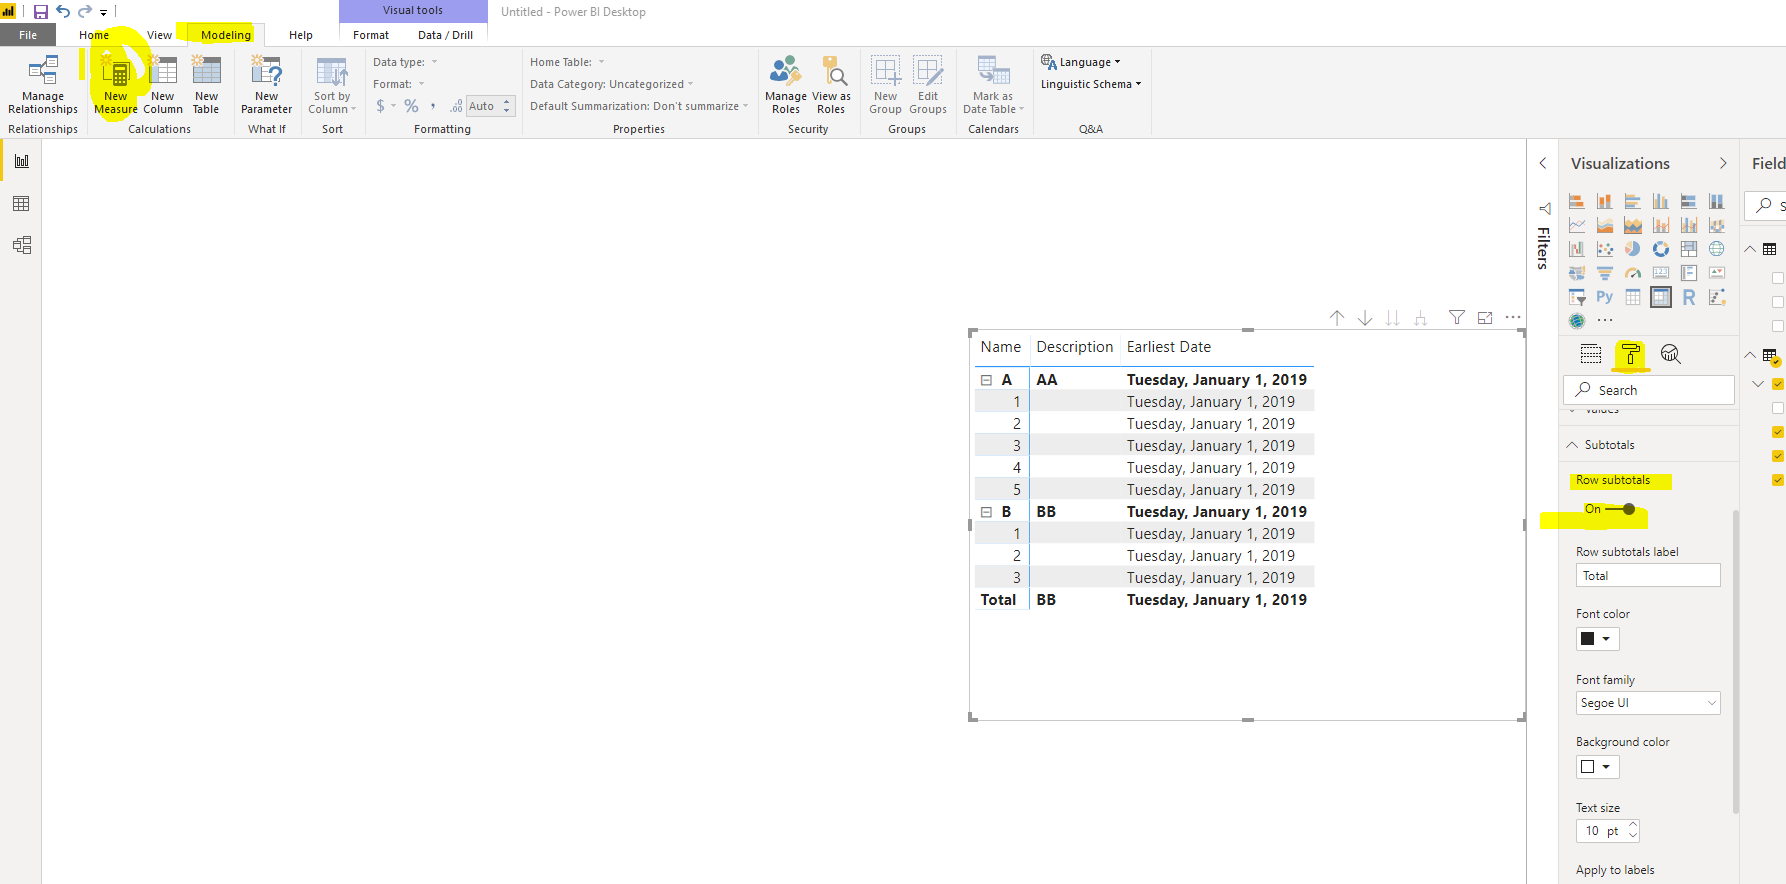Collapse row B in the matrix
The image size is (1786, 884).
pos(986,512)
